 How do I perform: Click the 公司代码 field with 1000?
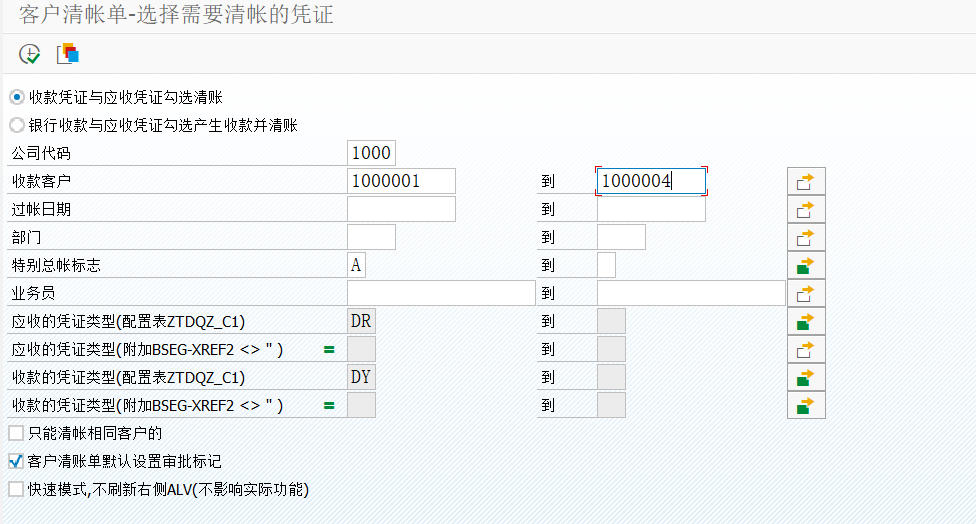371,153
